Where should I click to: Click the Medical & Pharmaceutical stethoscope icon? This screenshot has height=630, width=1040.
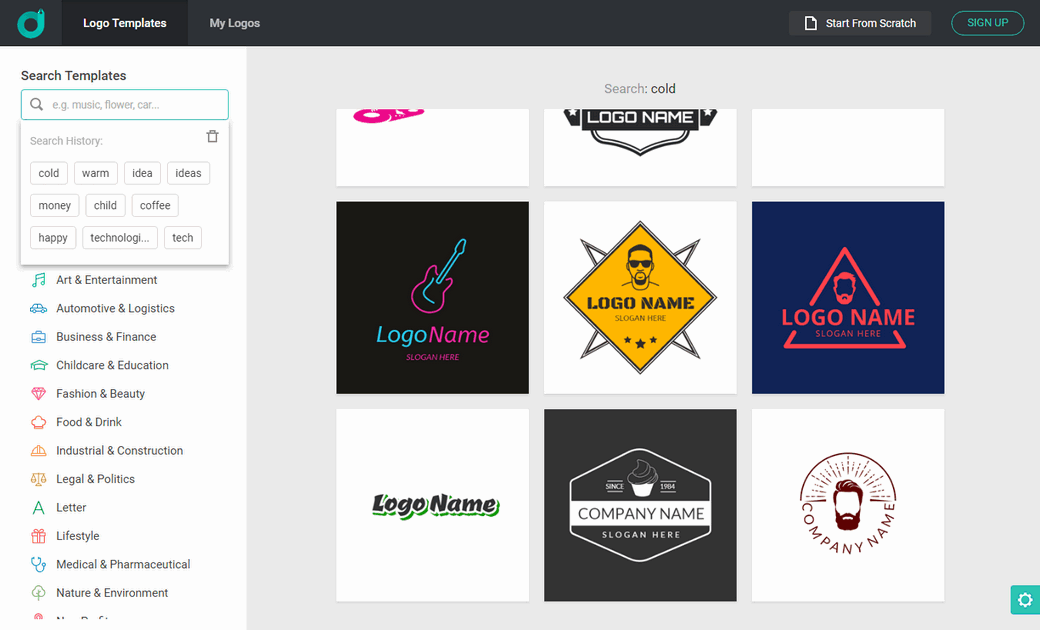coord(39,564)
